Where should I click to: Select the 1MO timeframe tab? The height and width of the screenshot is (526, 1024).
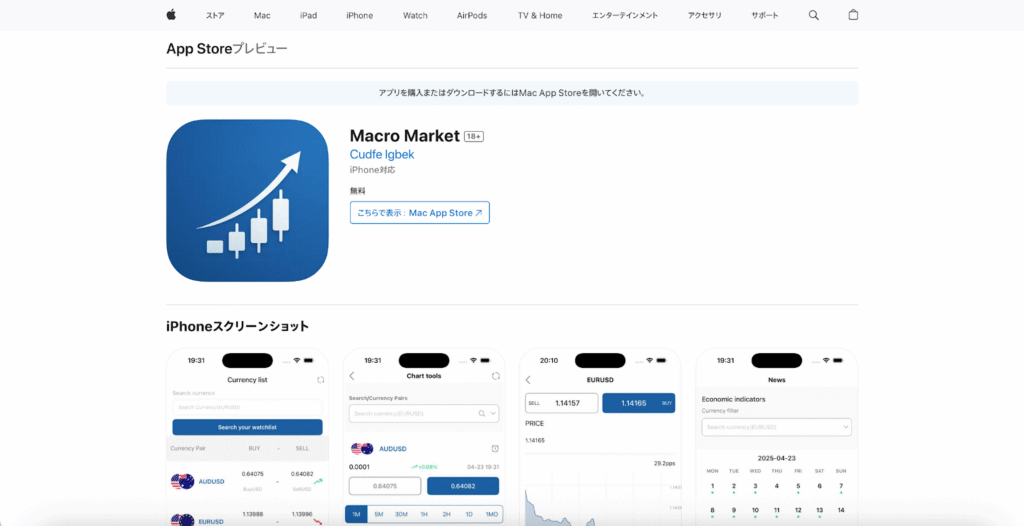[x=492, y=515]
